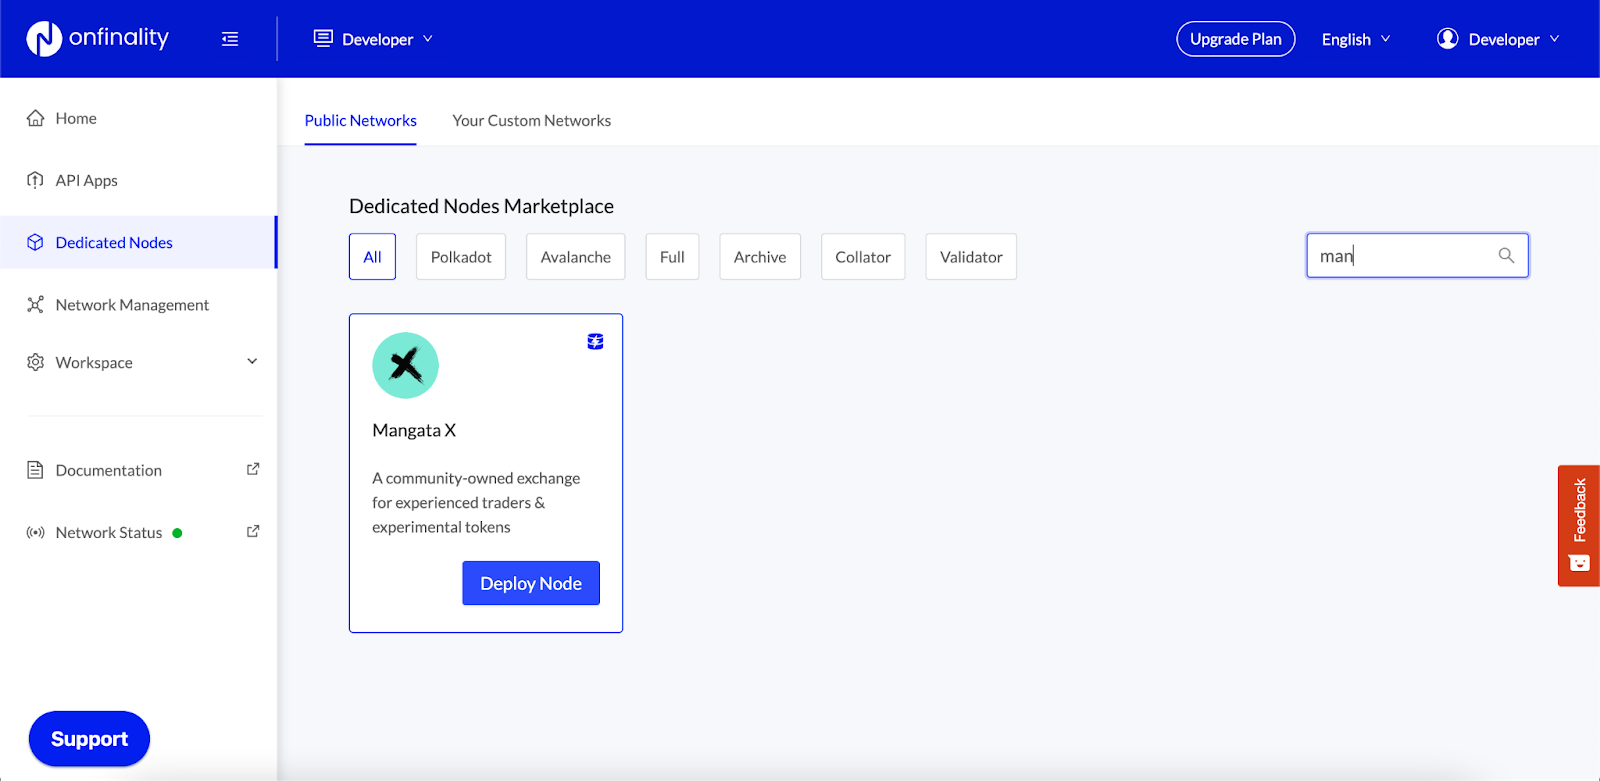The height and width of the screenshot is (781, 1600).
Task: Switch to Your Custom Networks tab
Action: coord(532,120)
